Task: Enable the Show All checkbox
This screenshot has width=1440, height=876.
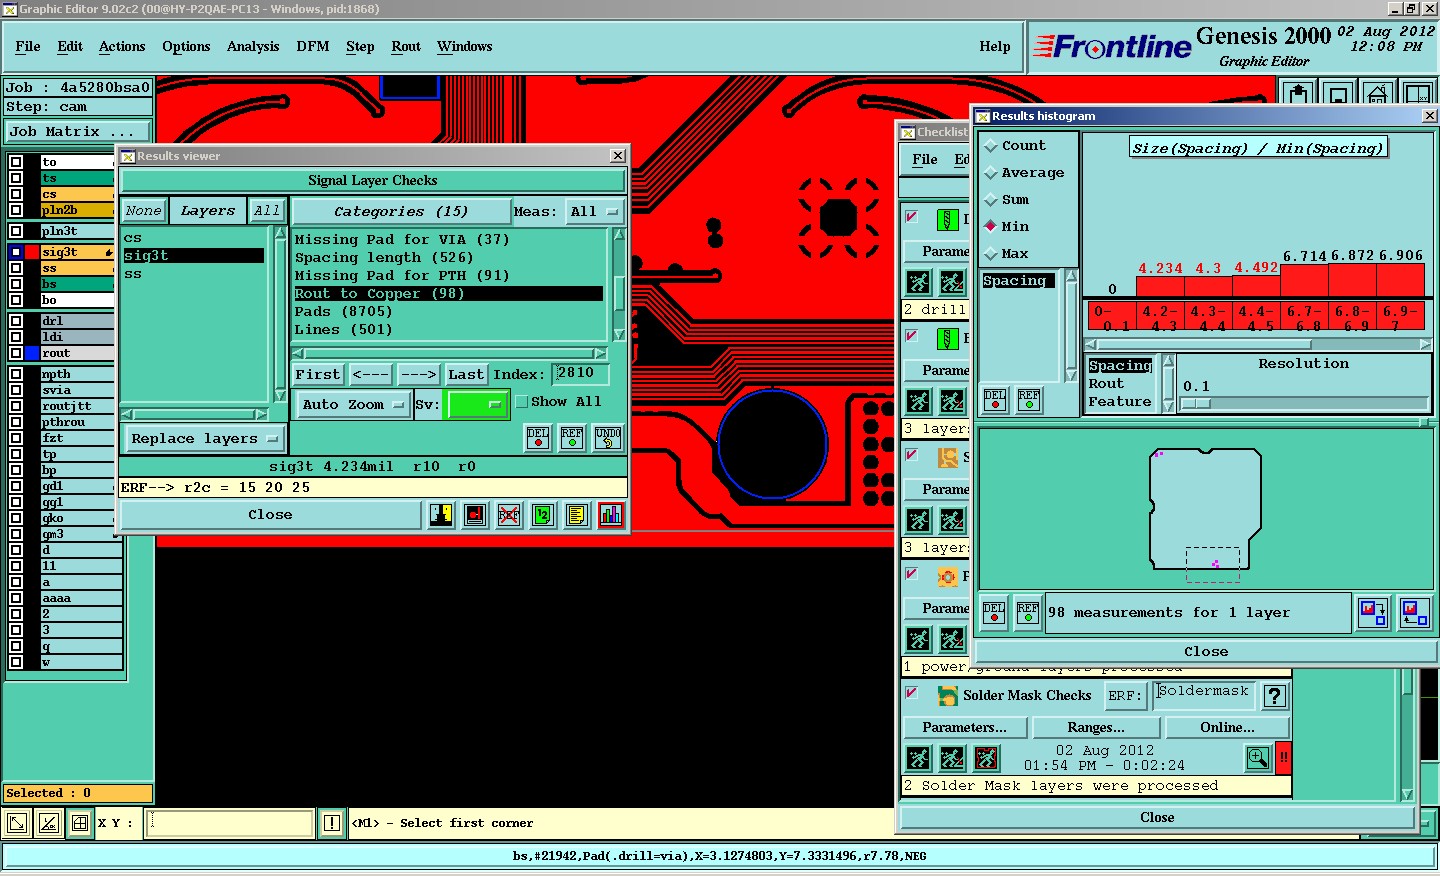Action: 521,402
